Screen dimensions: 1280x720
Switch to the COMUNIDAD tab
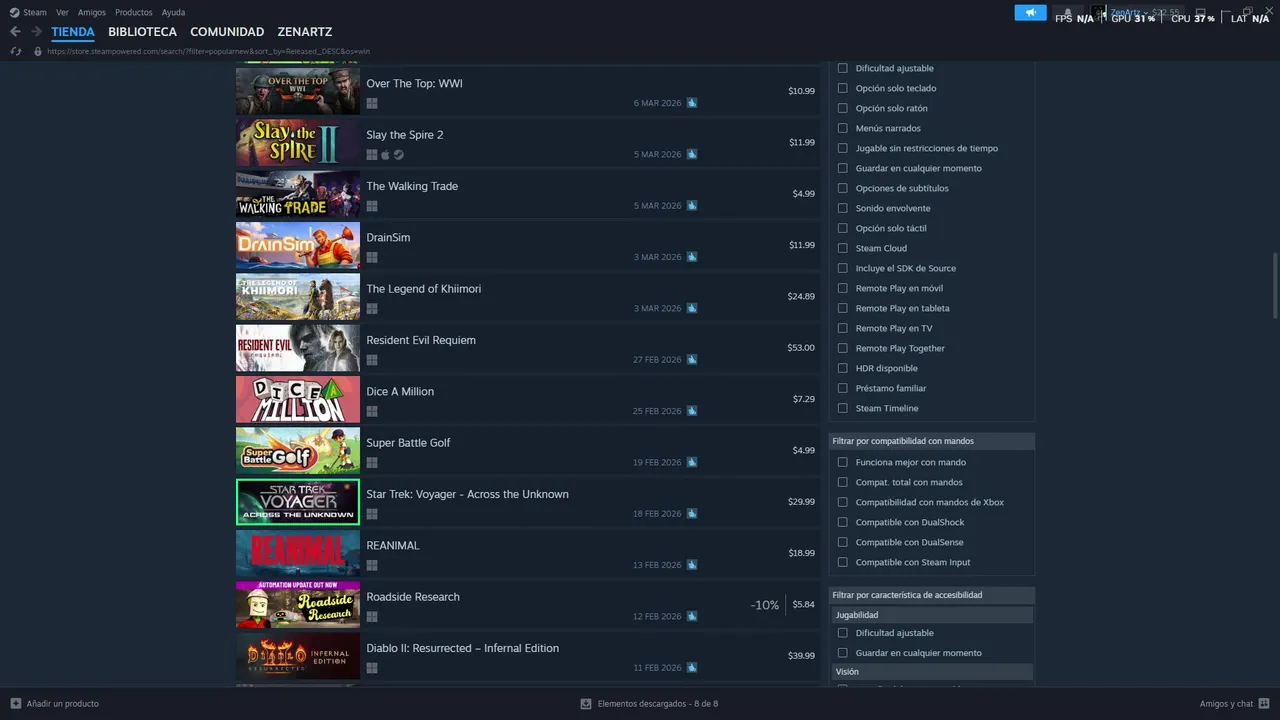[x=227, y=32]
